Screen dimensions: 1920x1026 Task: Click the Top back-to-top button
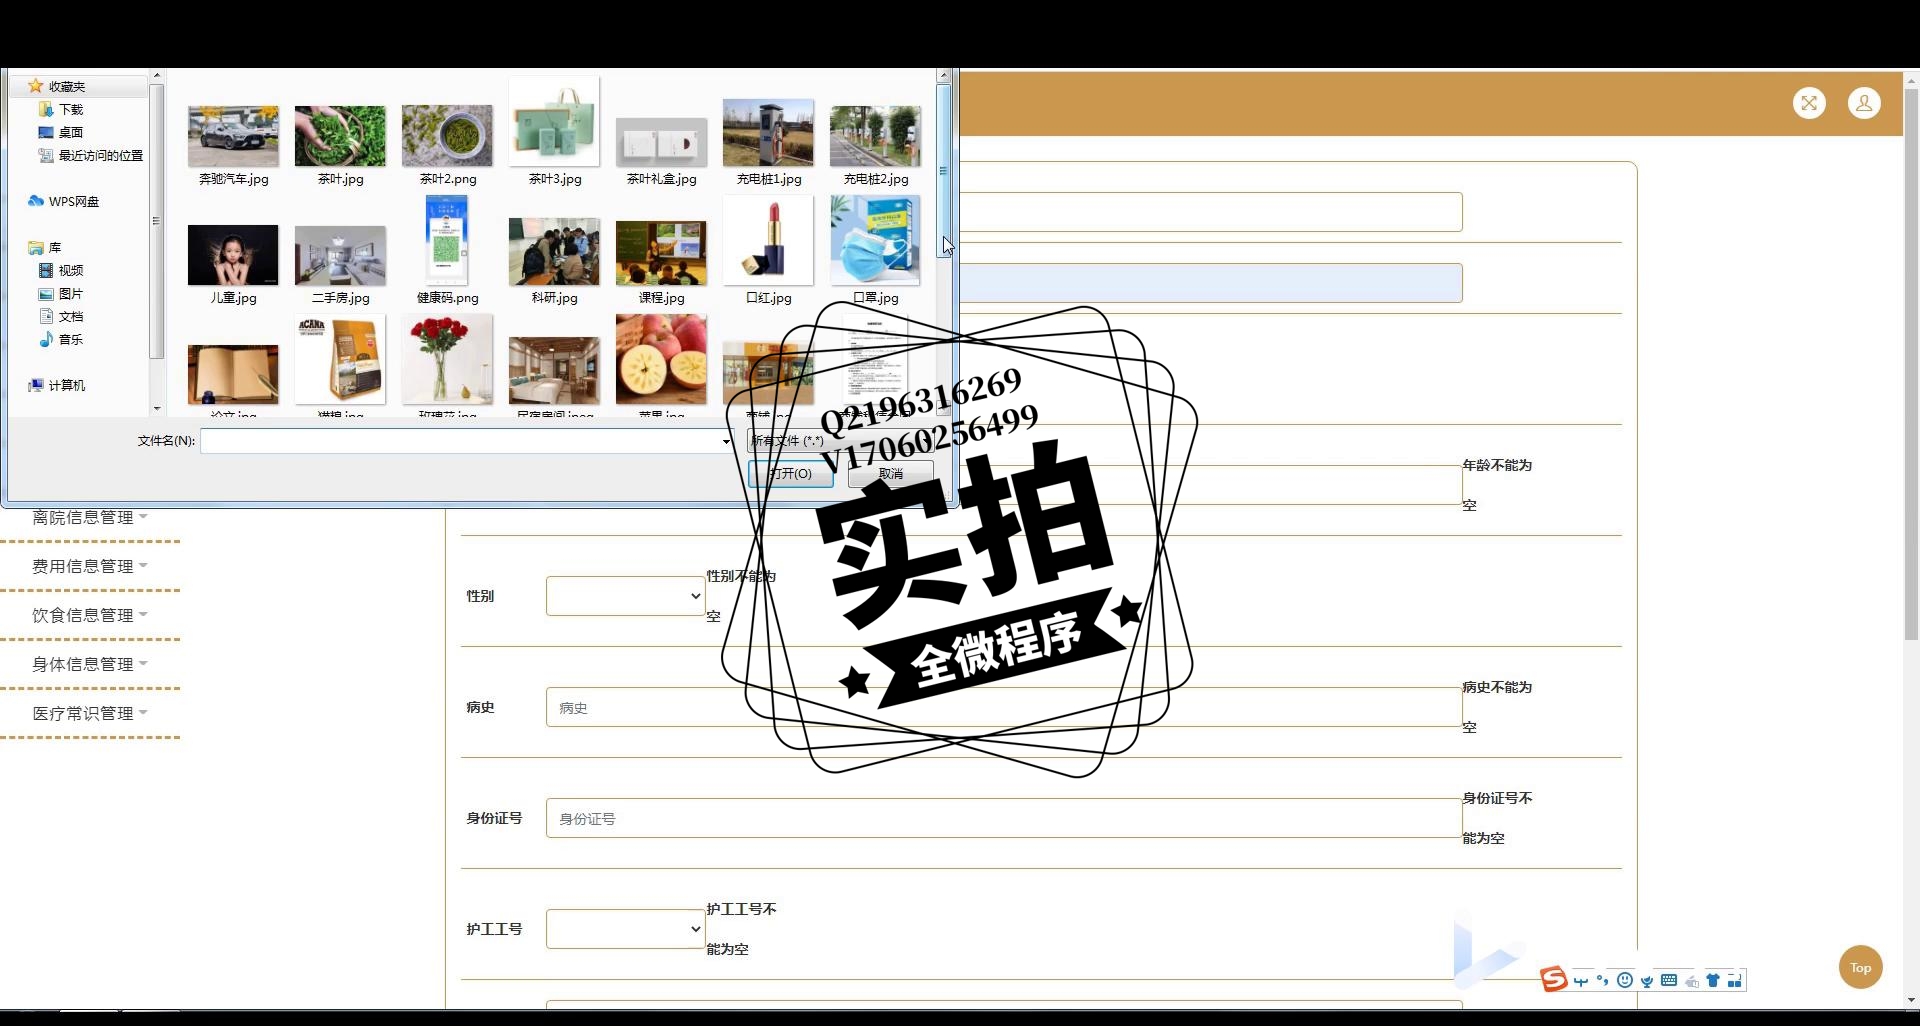(1860, 967)
